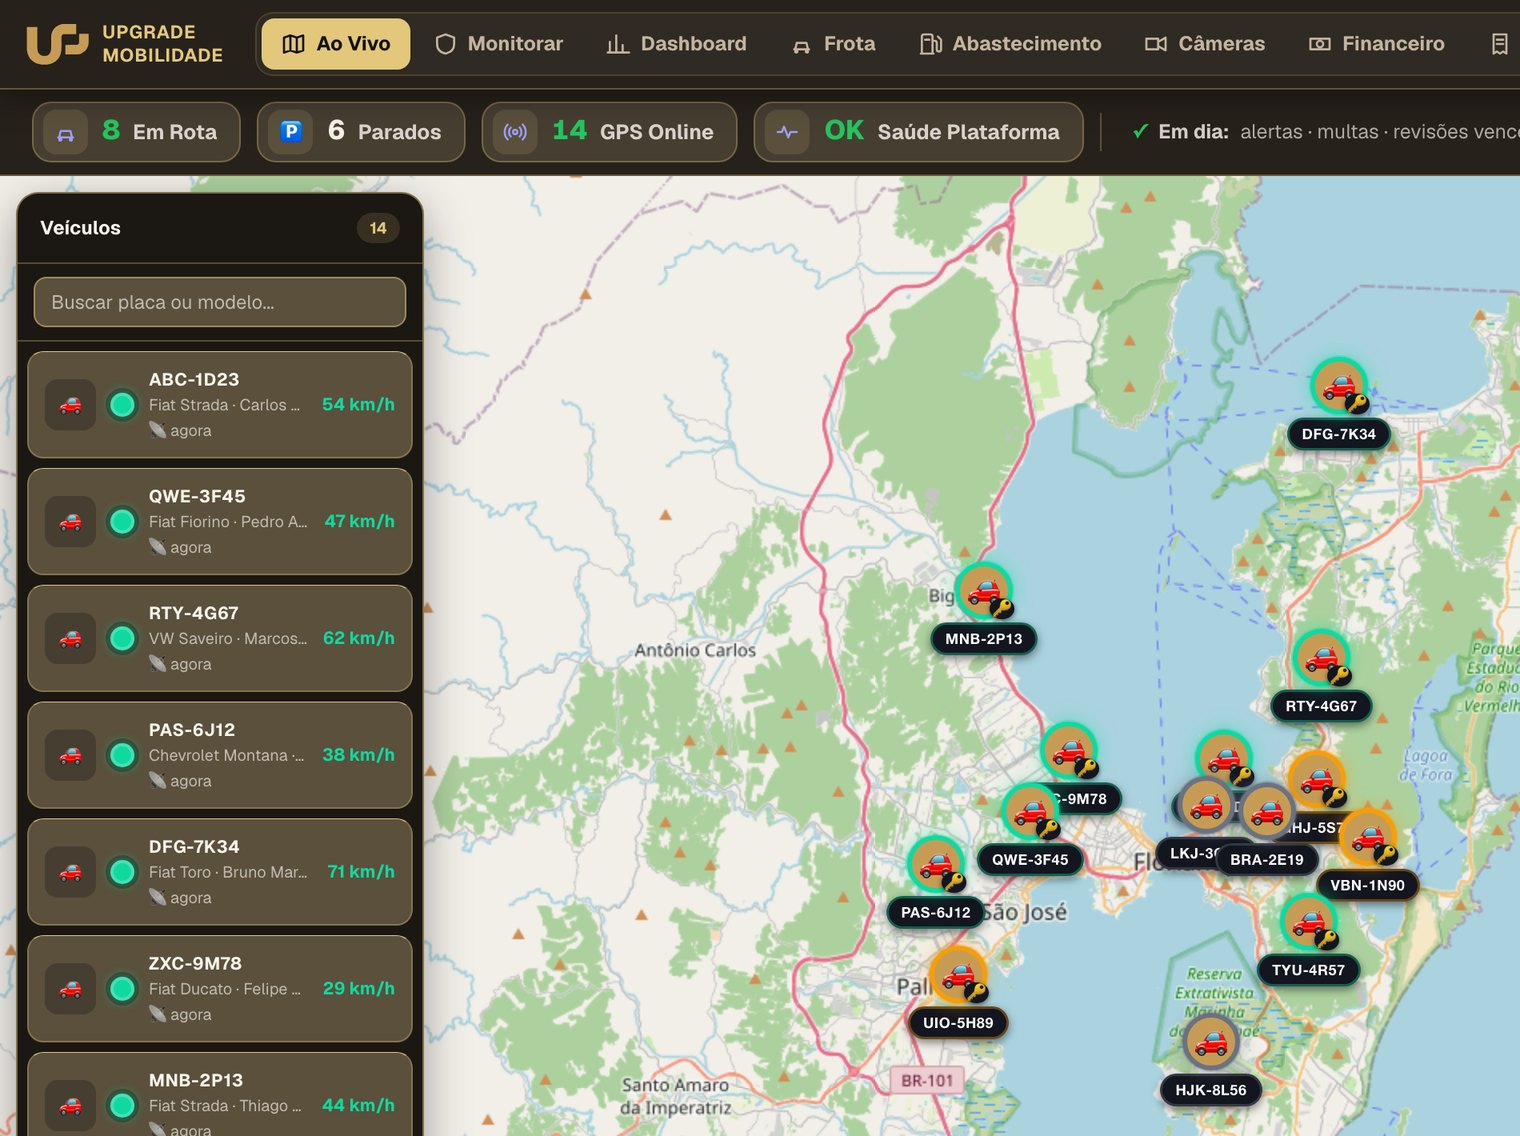The image size is (1520, 1136).
Task: Click the pulse icon beside Saúde Plataforma
Action: tap(787, 131)
